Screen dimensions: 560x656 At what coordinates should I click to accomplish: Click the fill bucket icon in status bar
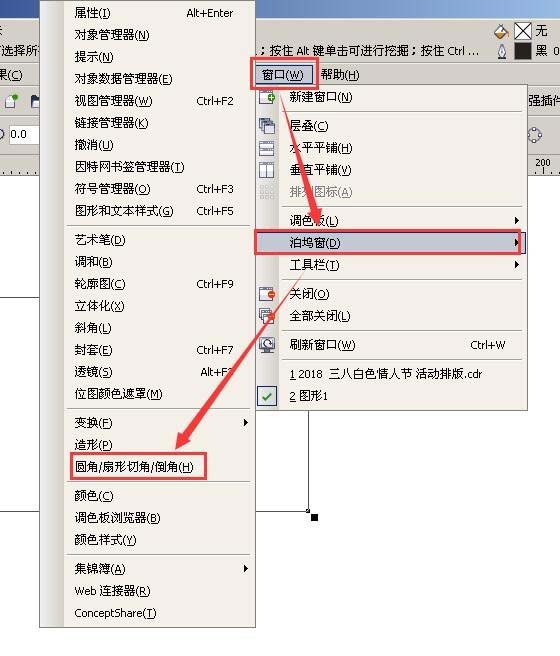click(501, 32)
